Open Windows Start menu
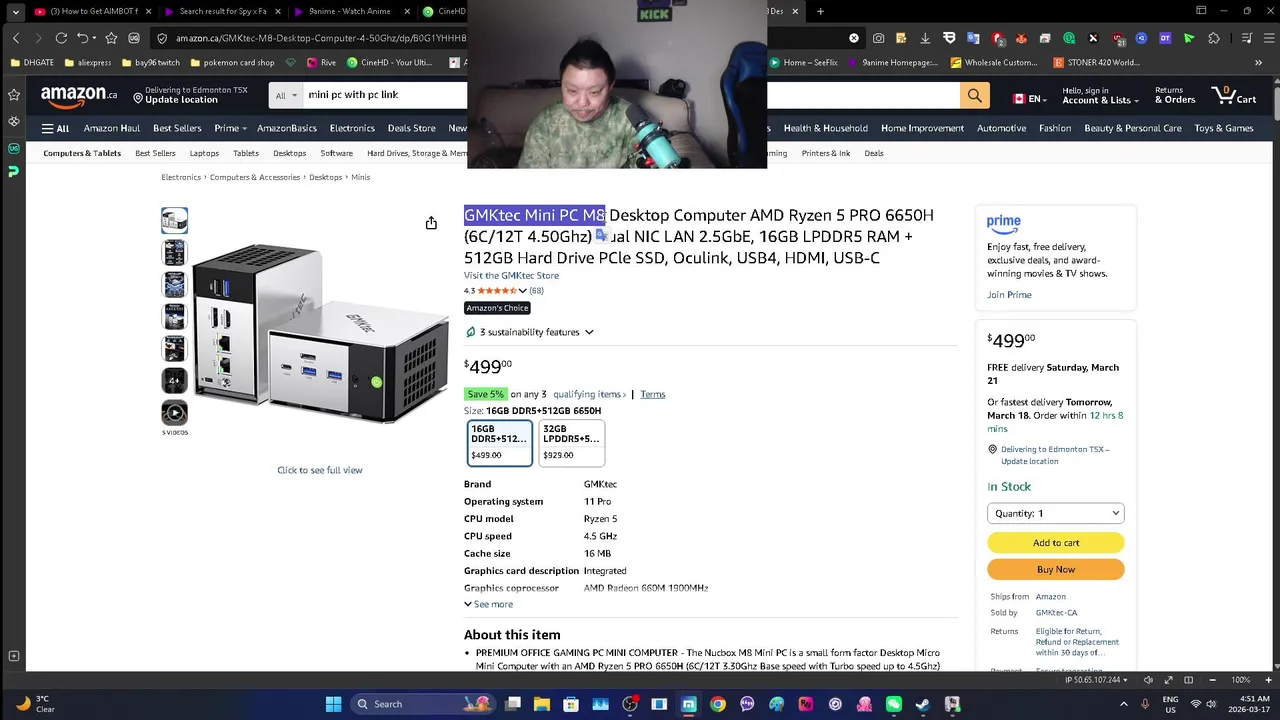The height and width of the screenshot is (720, 1280). pos(333,704)
